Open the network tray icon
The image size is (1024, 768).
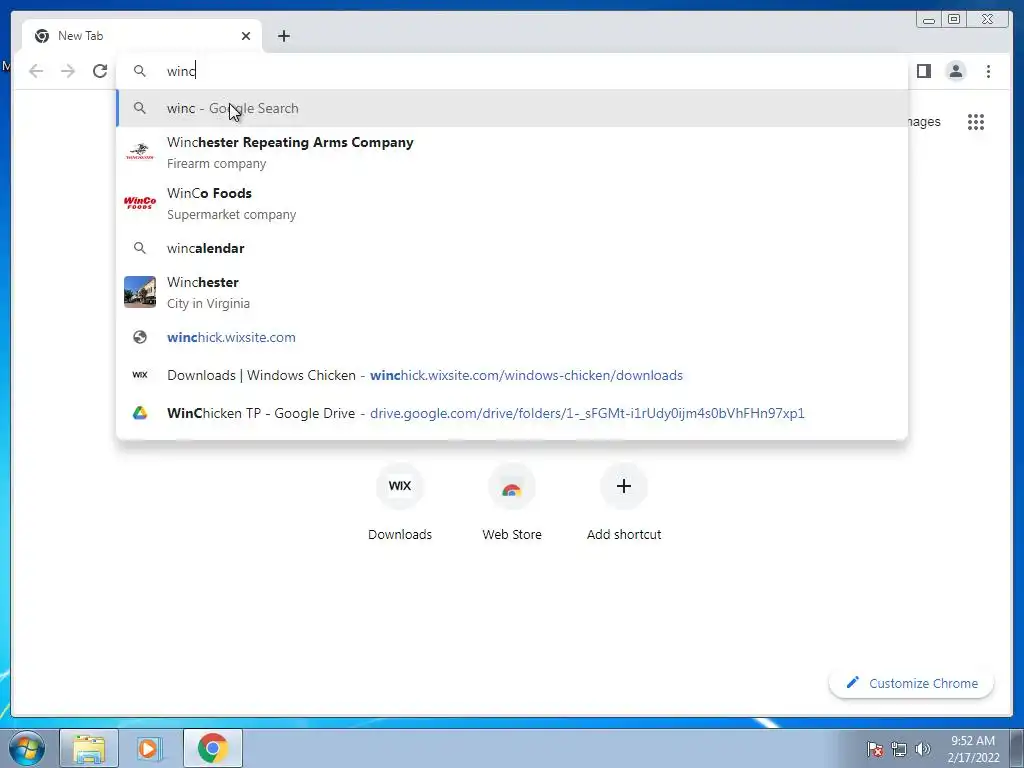[899, 749]
